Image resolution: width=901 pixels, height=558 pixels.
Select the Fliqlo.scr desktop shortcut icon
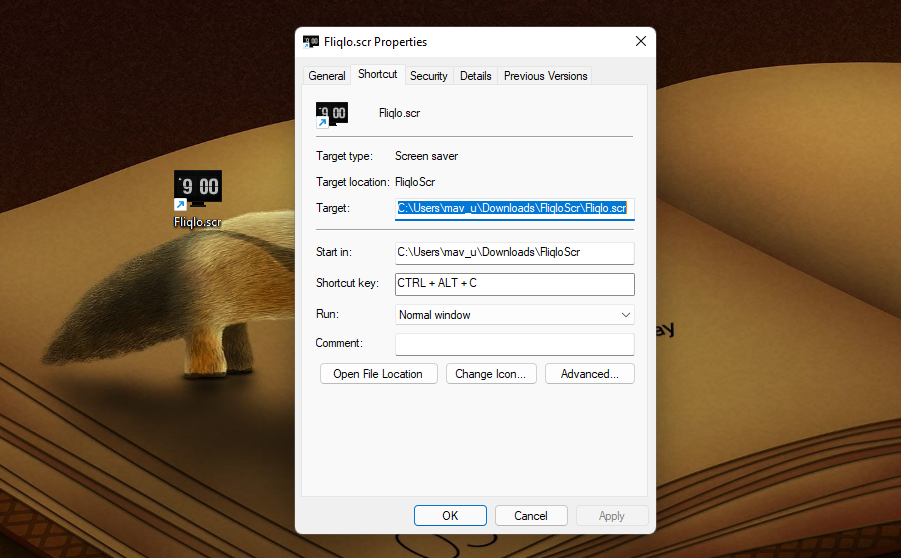[197, 196]
